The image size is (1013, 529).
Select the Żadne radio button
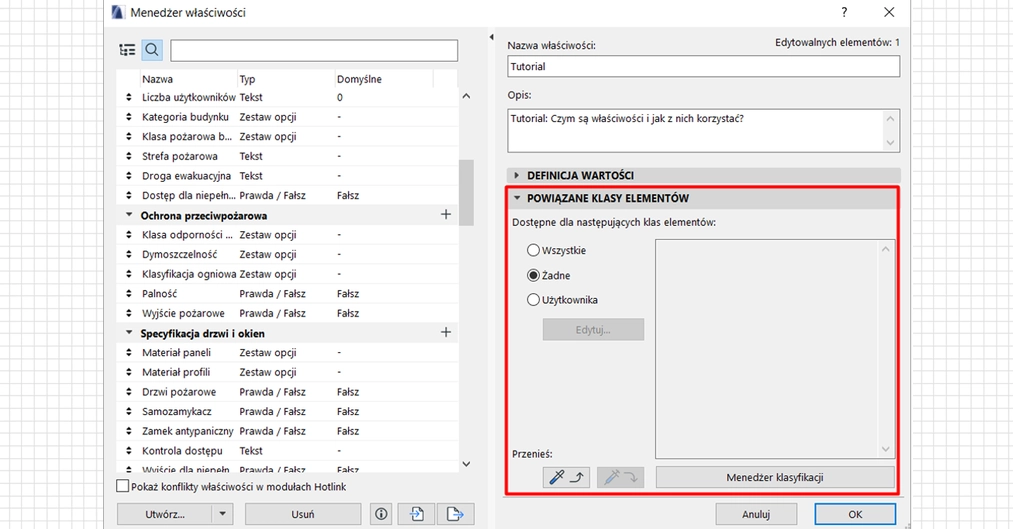coord(533,275)
